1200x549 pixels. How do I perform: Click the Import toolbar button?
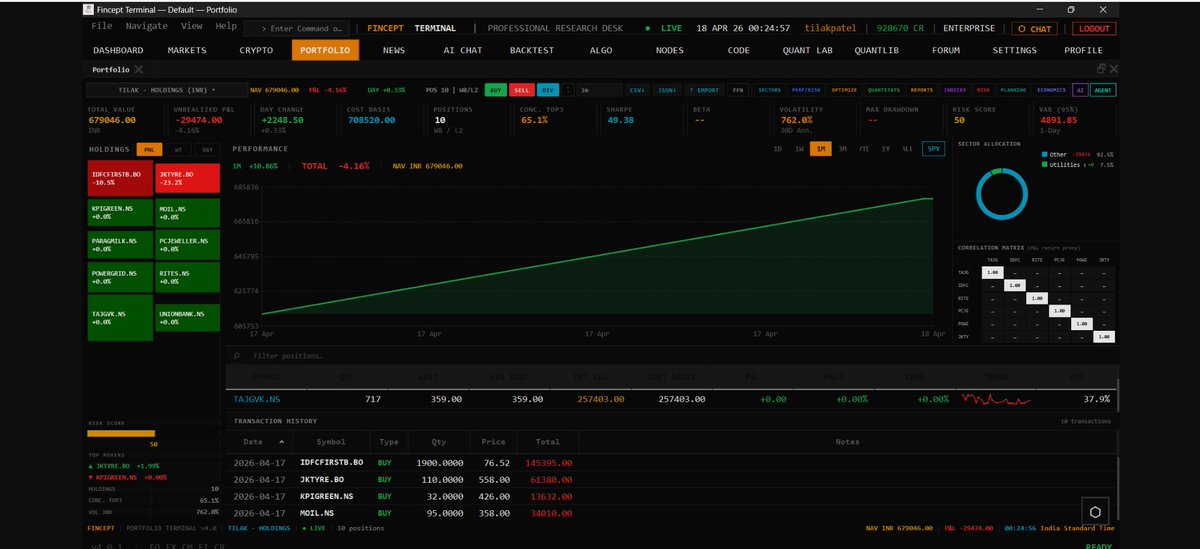[x=703, y=90]
